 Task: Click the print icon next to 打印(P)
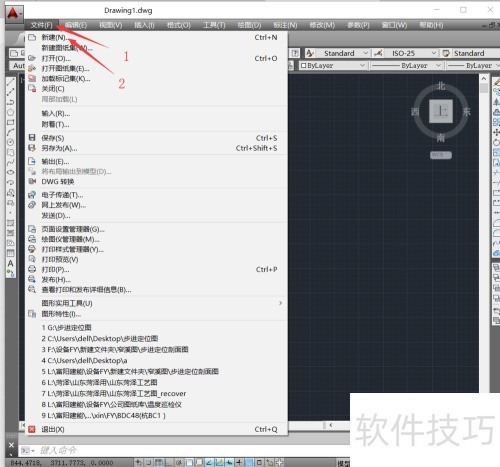tap(32, 269)
